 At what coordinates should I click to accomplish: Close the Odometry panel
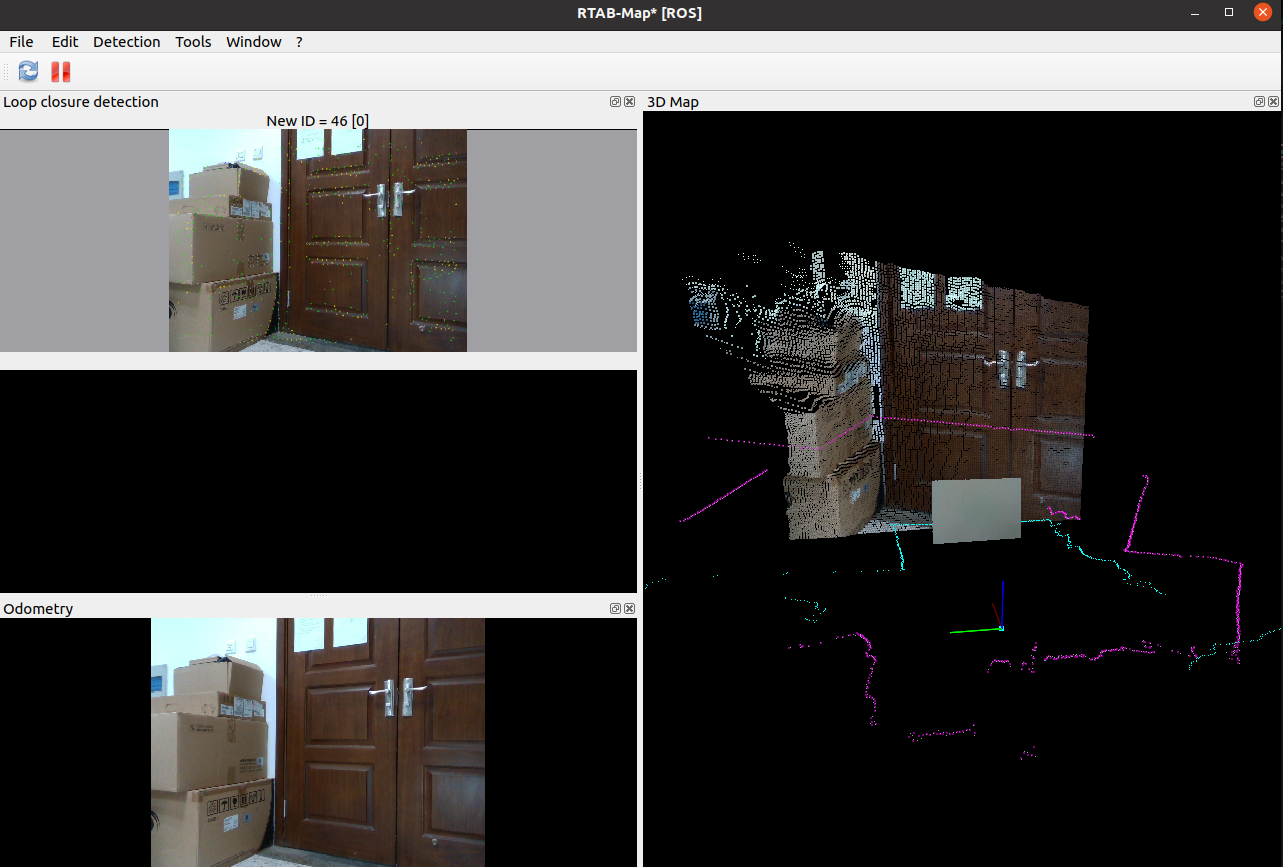click(629, 608)
